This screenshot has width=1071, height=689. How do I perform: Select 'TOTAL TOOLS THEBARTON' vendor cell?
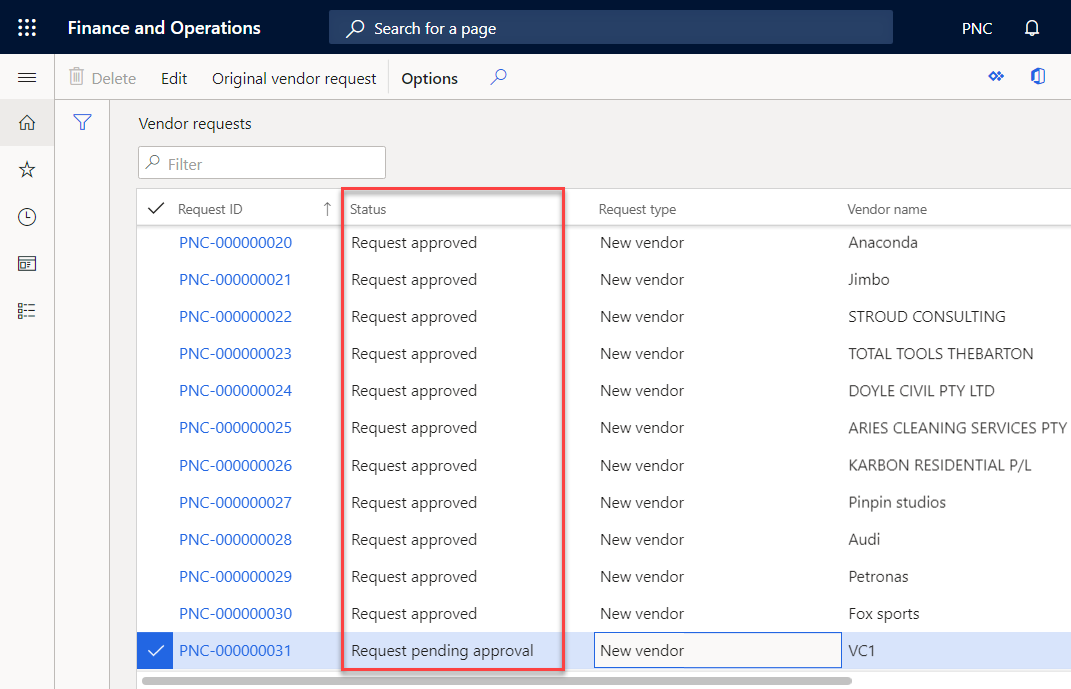point(941,353)
